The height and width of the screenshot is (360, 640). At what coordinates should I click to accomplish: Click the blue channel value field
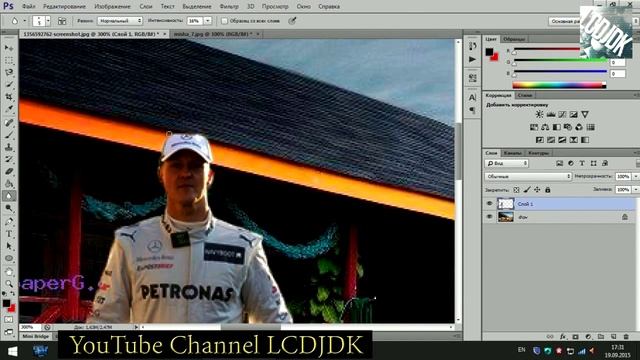pyautogui.click(x=618, y=73)
